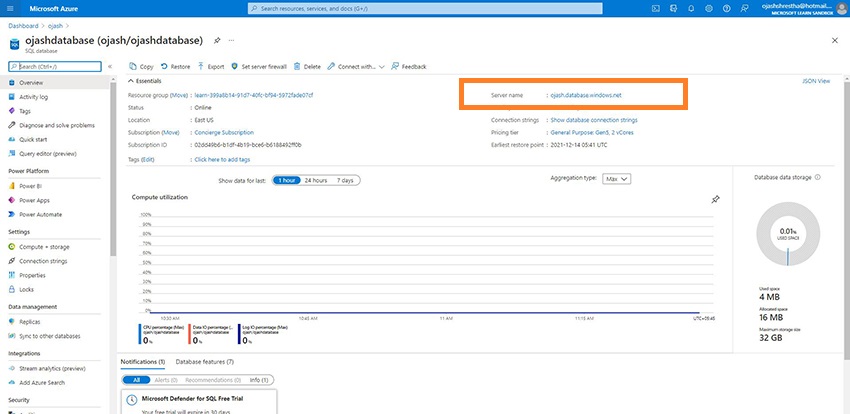Filter notifications by Info (1)
Viewport: 850px width, 414px height.
click(x=259, y=380)
